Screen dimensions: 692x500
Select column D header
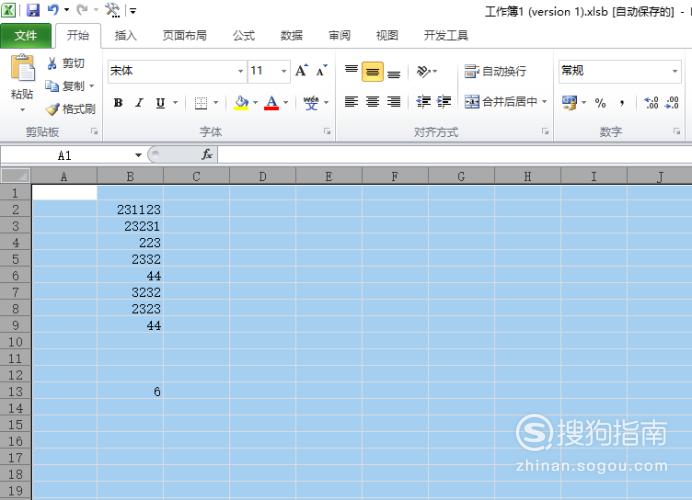coord(263,177)
